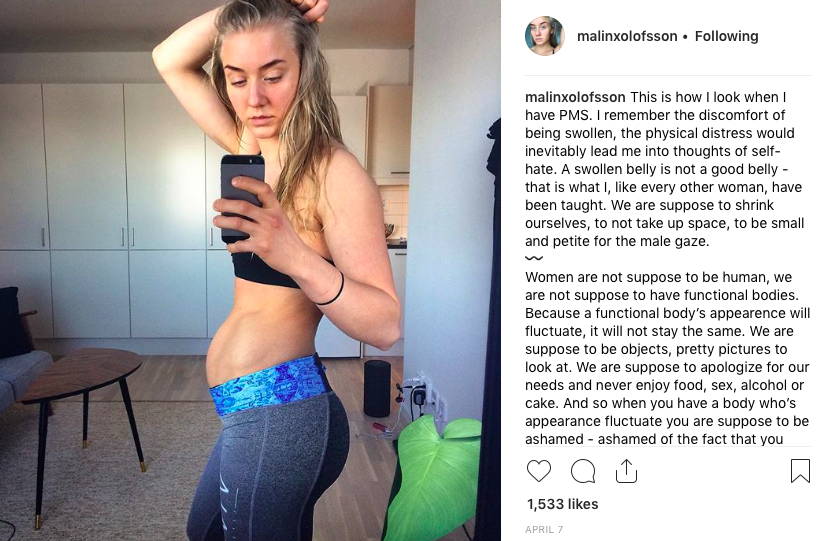
Task: Save the post with the bookmark icon
Action: pyautogui.click(x=800, y=471)
